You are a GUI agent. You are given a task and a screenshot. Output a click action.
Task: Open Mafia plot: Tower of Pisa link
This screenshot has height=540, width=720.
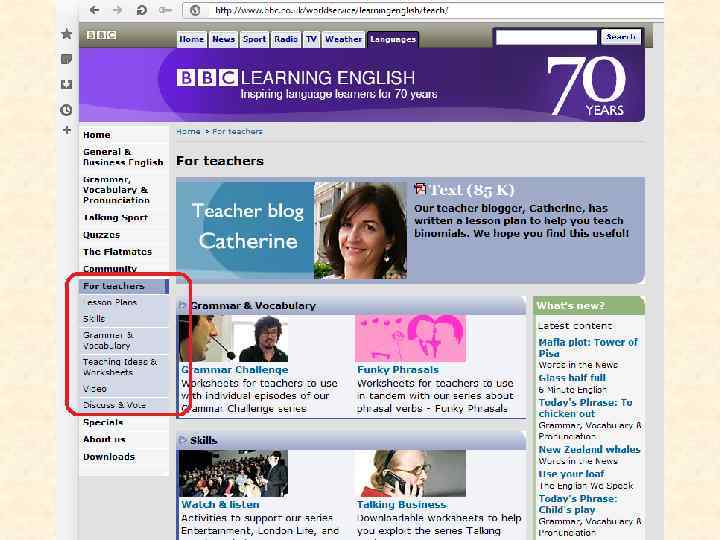[588, 348]
